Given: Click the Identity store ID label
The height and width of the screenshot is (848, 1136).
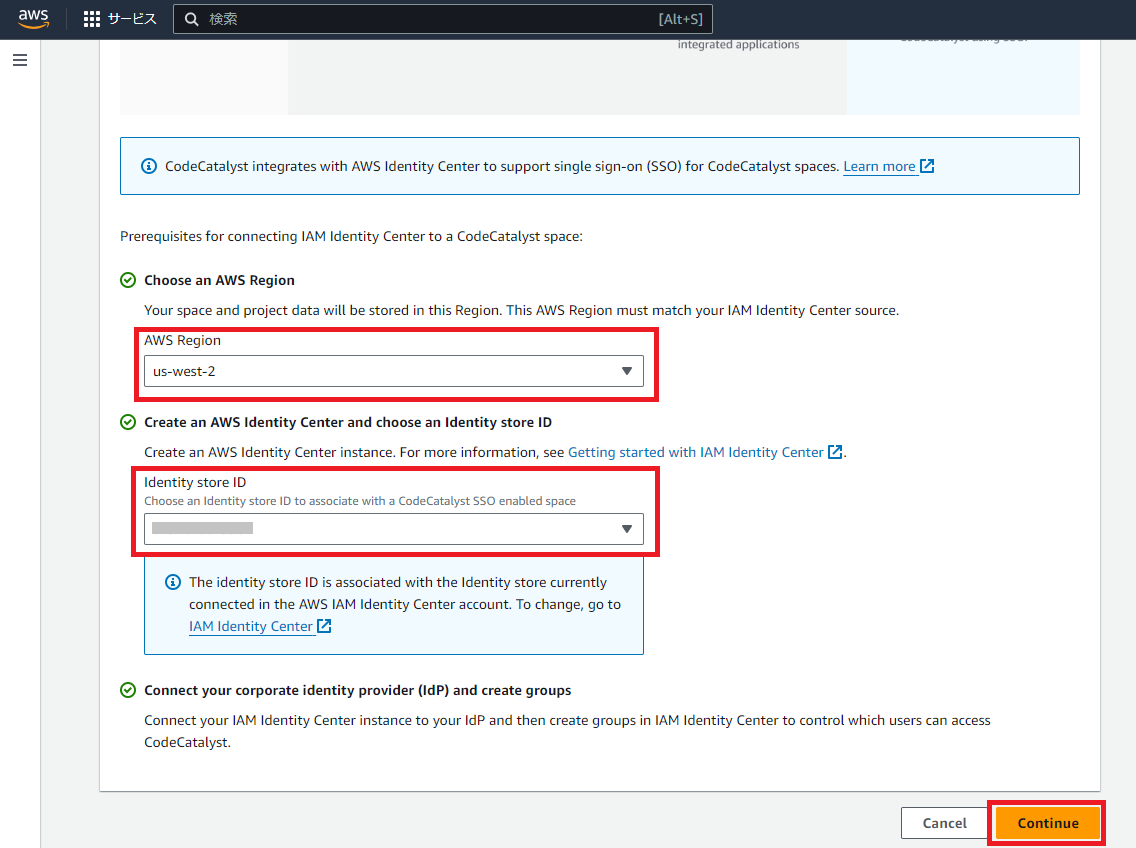Looking at the screenshot, I should click(x=195, y=483).
